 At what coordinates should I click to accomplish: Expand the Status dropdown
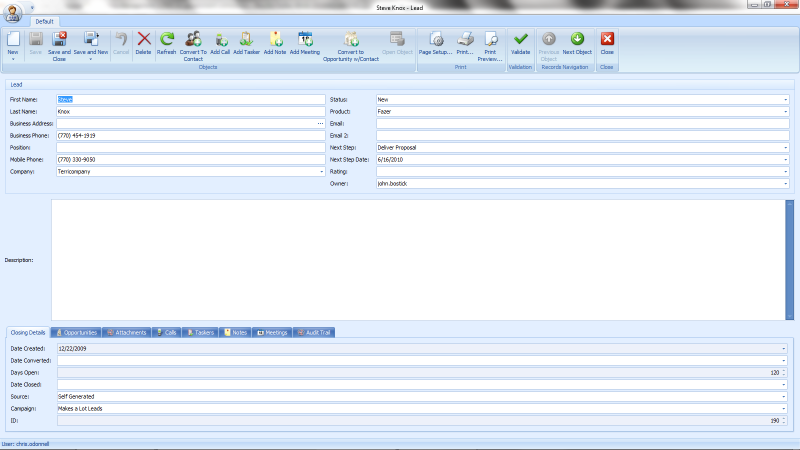[x=786, y=100]
